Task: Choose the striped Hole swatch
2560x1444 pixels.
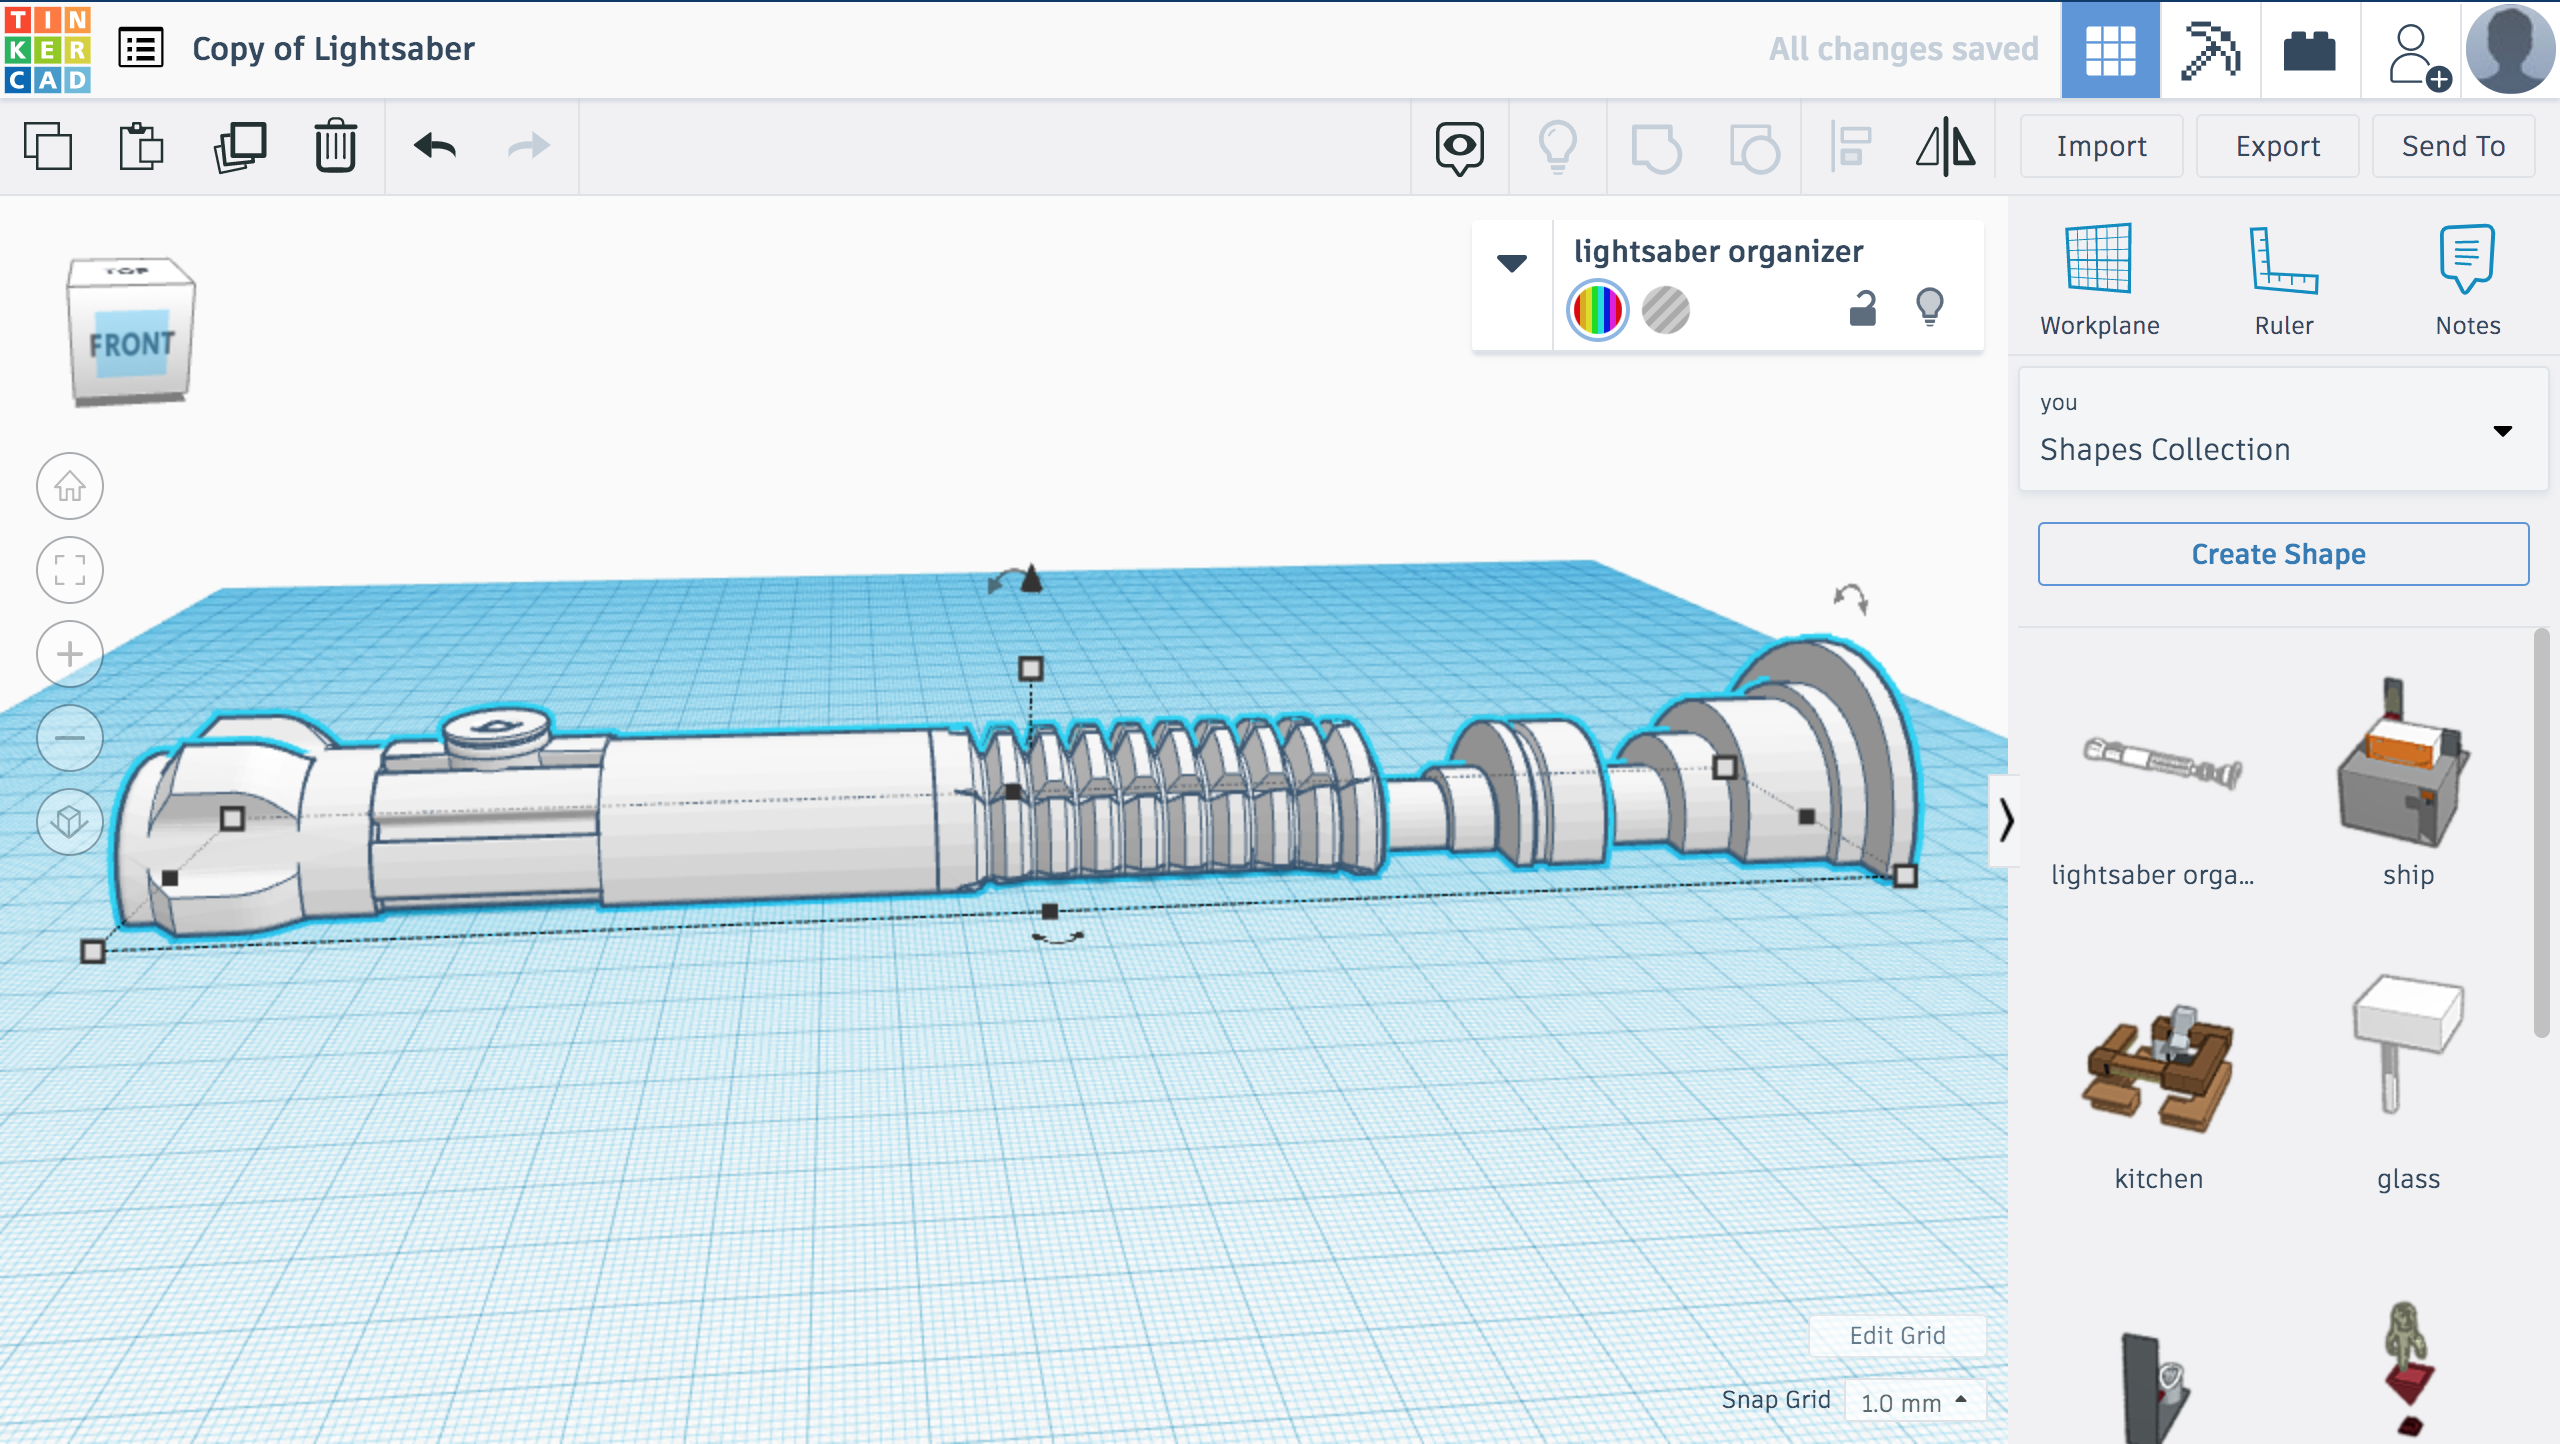Action: coord(1666,310)
